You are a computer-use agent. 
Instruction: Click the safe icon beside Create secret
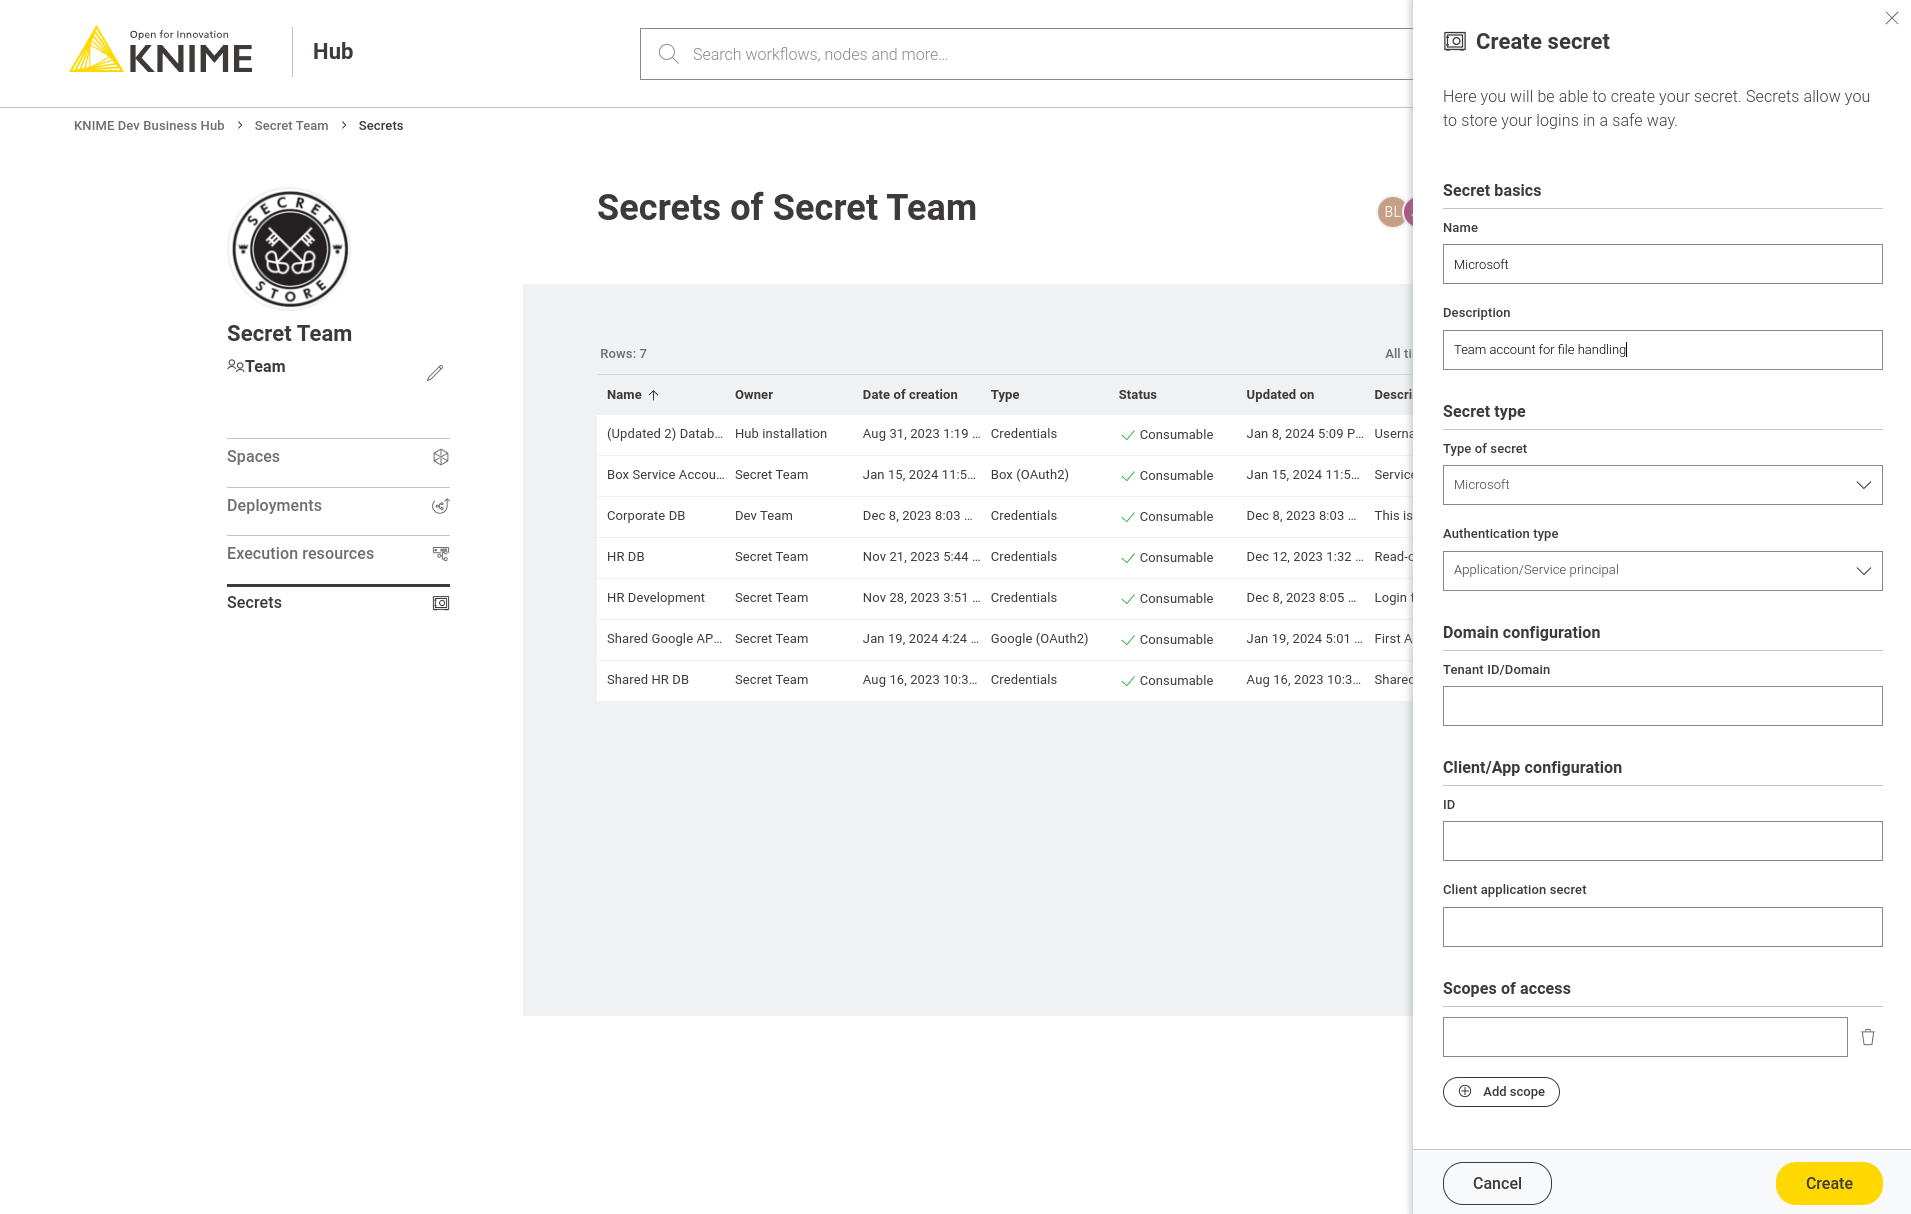pyautogui.click(x=1455, y=41)
